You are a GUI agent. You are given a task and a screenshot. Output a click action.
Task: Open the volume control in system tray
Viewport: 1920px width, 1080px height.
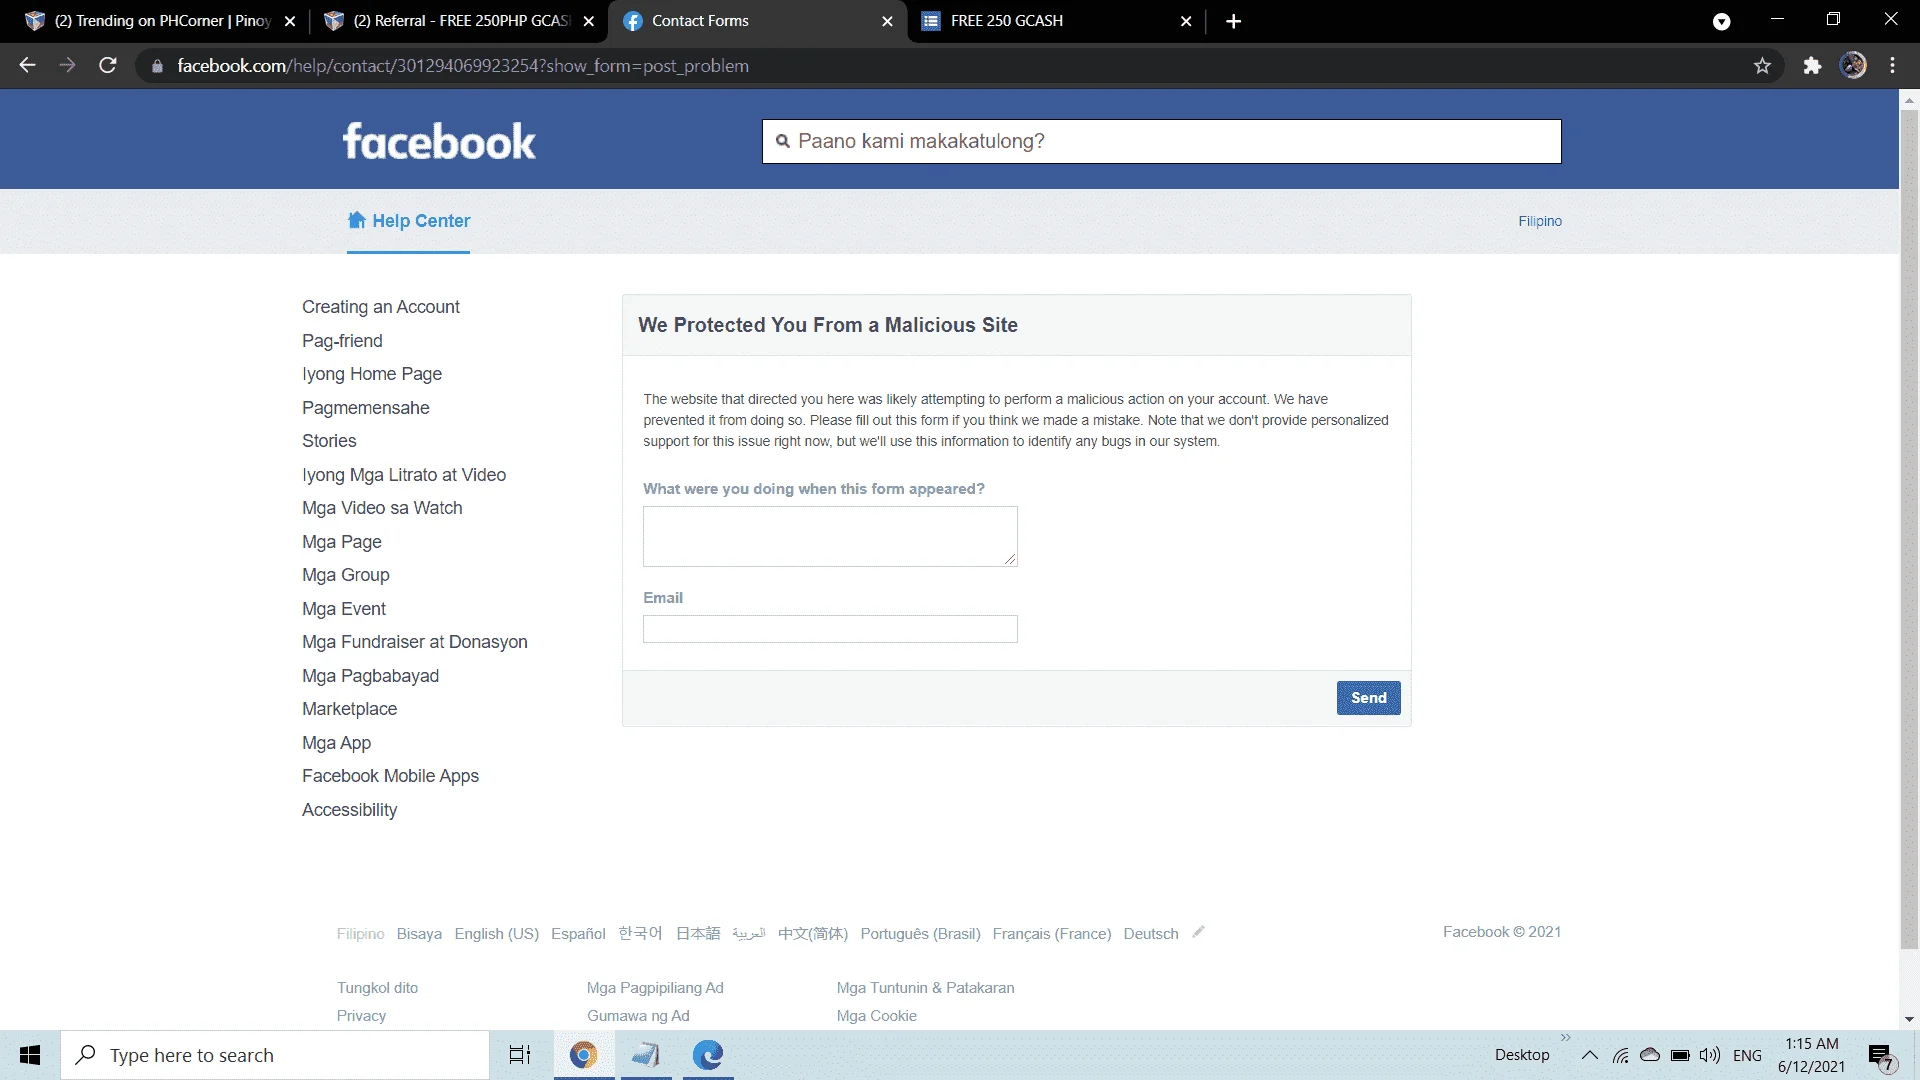[1710, 1055]
